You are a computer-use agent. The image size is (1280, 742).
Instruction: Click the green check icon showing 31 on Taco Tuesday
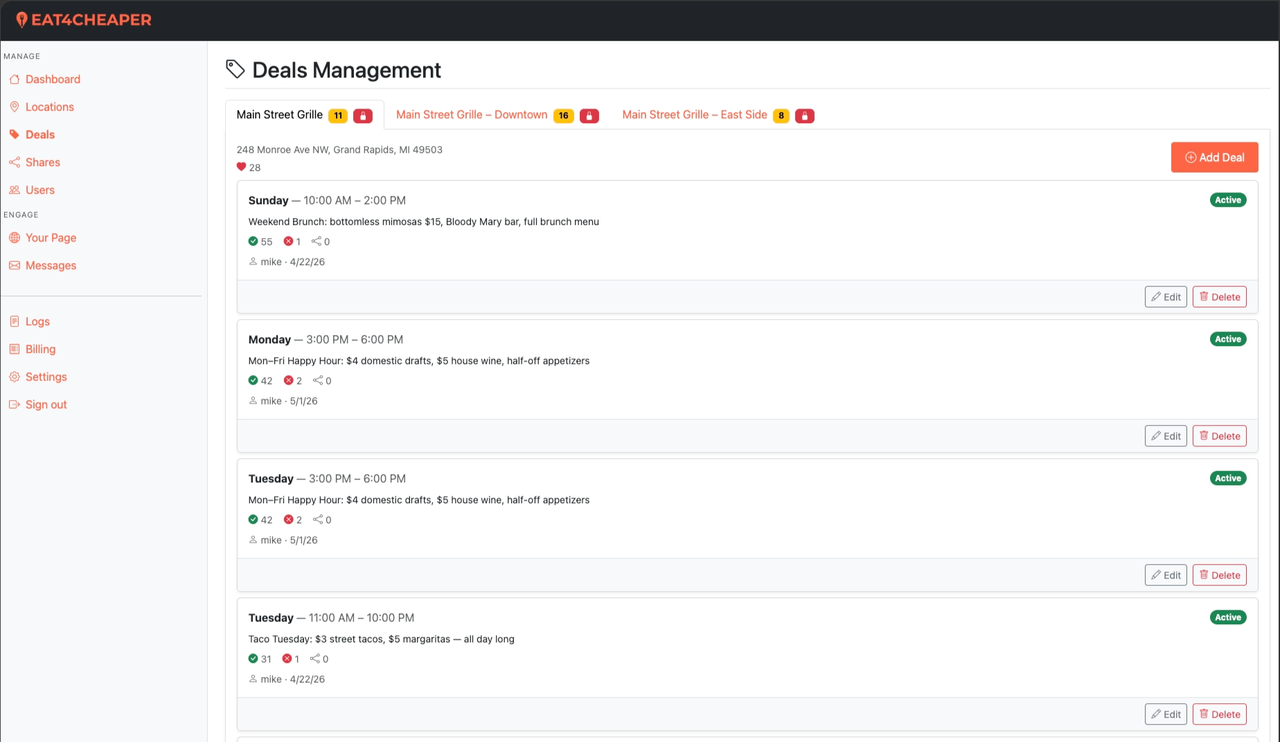(253, 658)
